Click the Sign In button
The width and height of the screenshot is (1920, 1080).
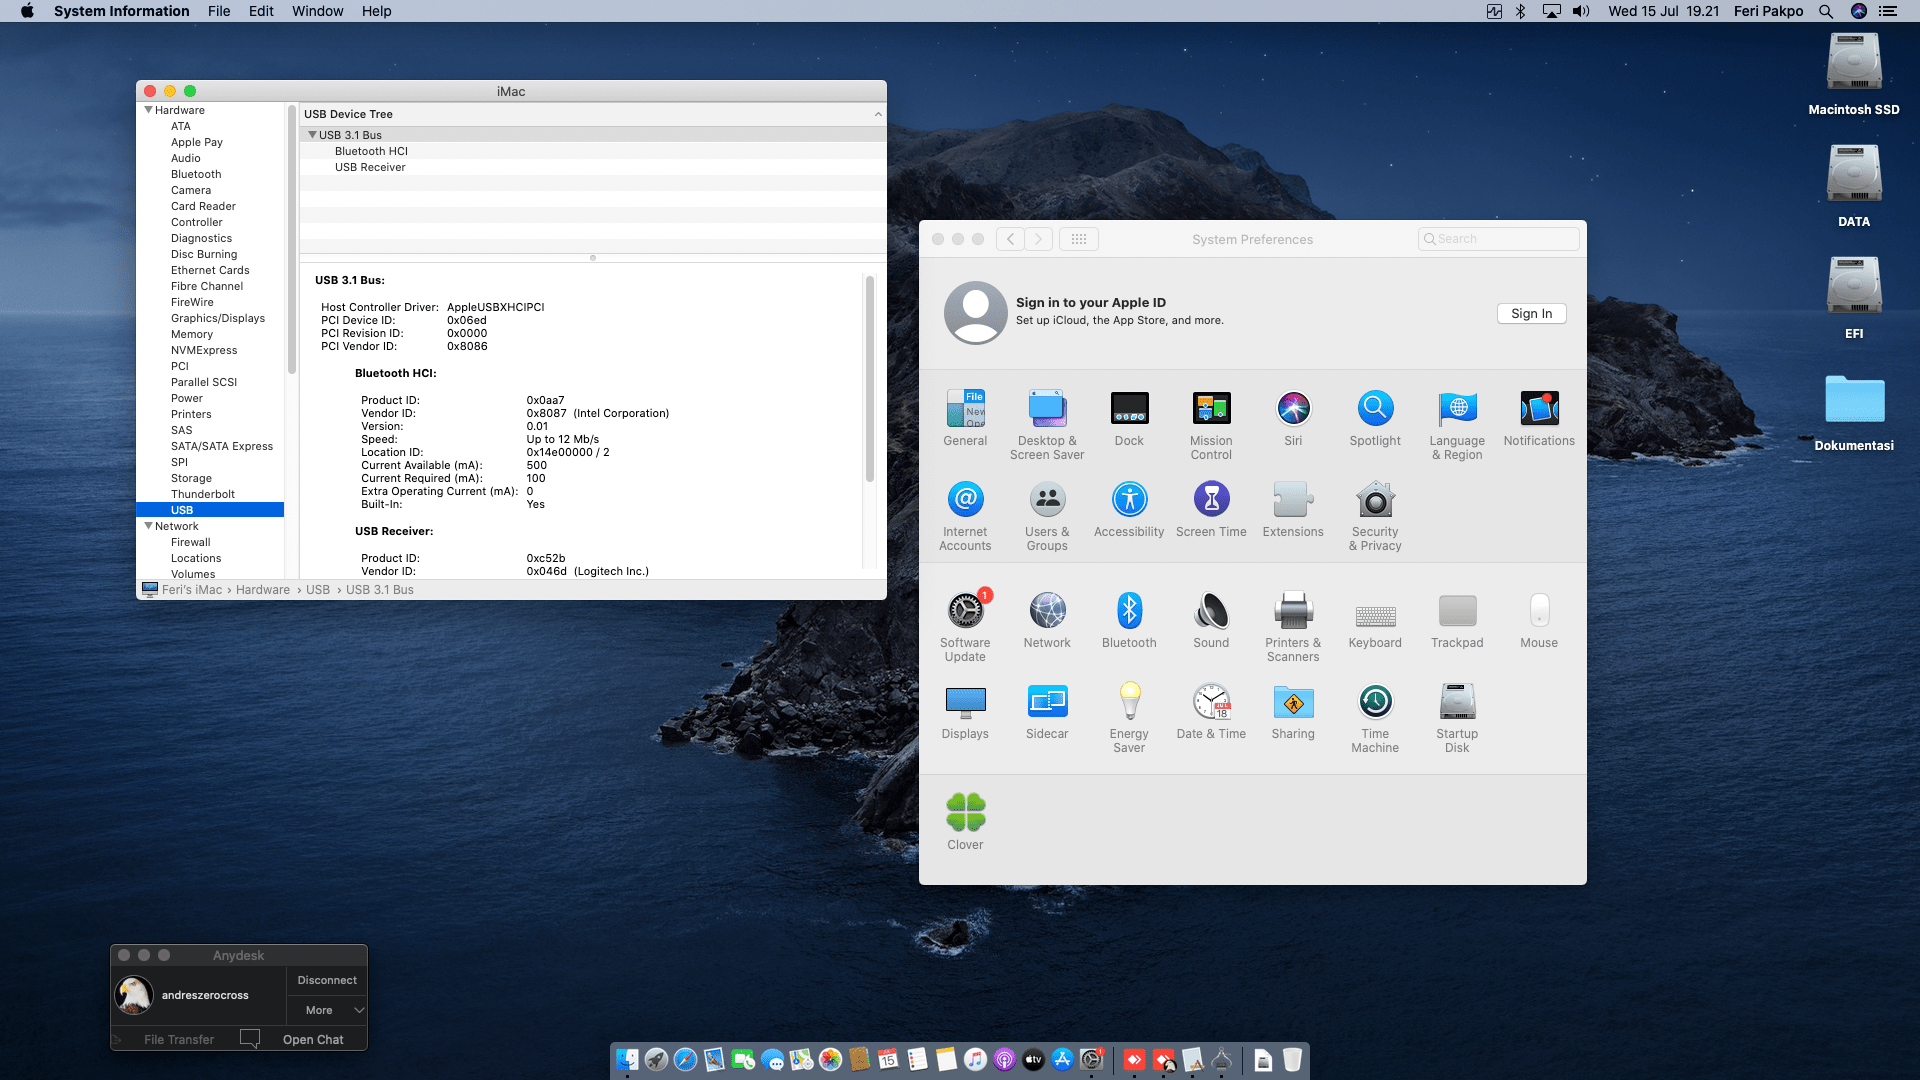tap(1531, 313)
